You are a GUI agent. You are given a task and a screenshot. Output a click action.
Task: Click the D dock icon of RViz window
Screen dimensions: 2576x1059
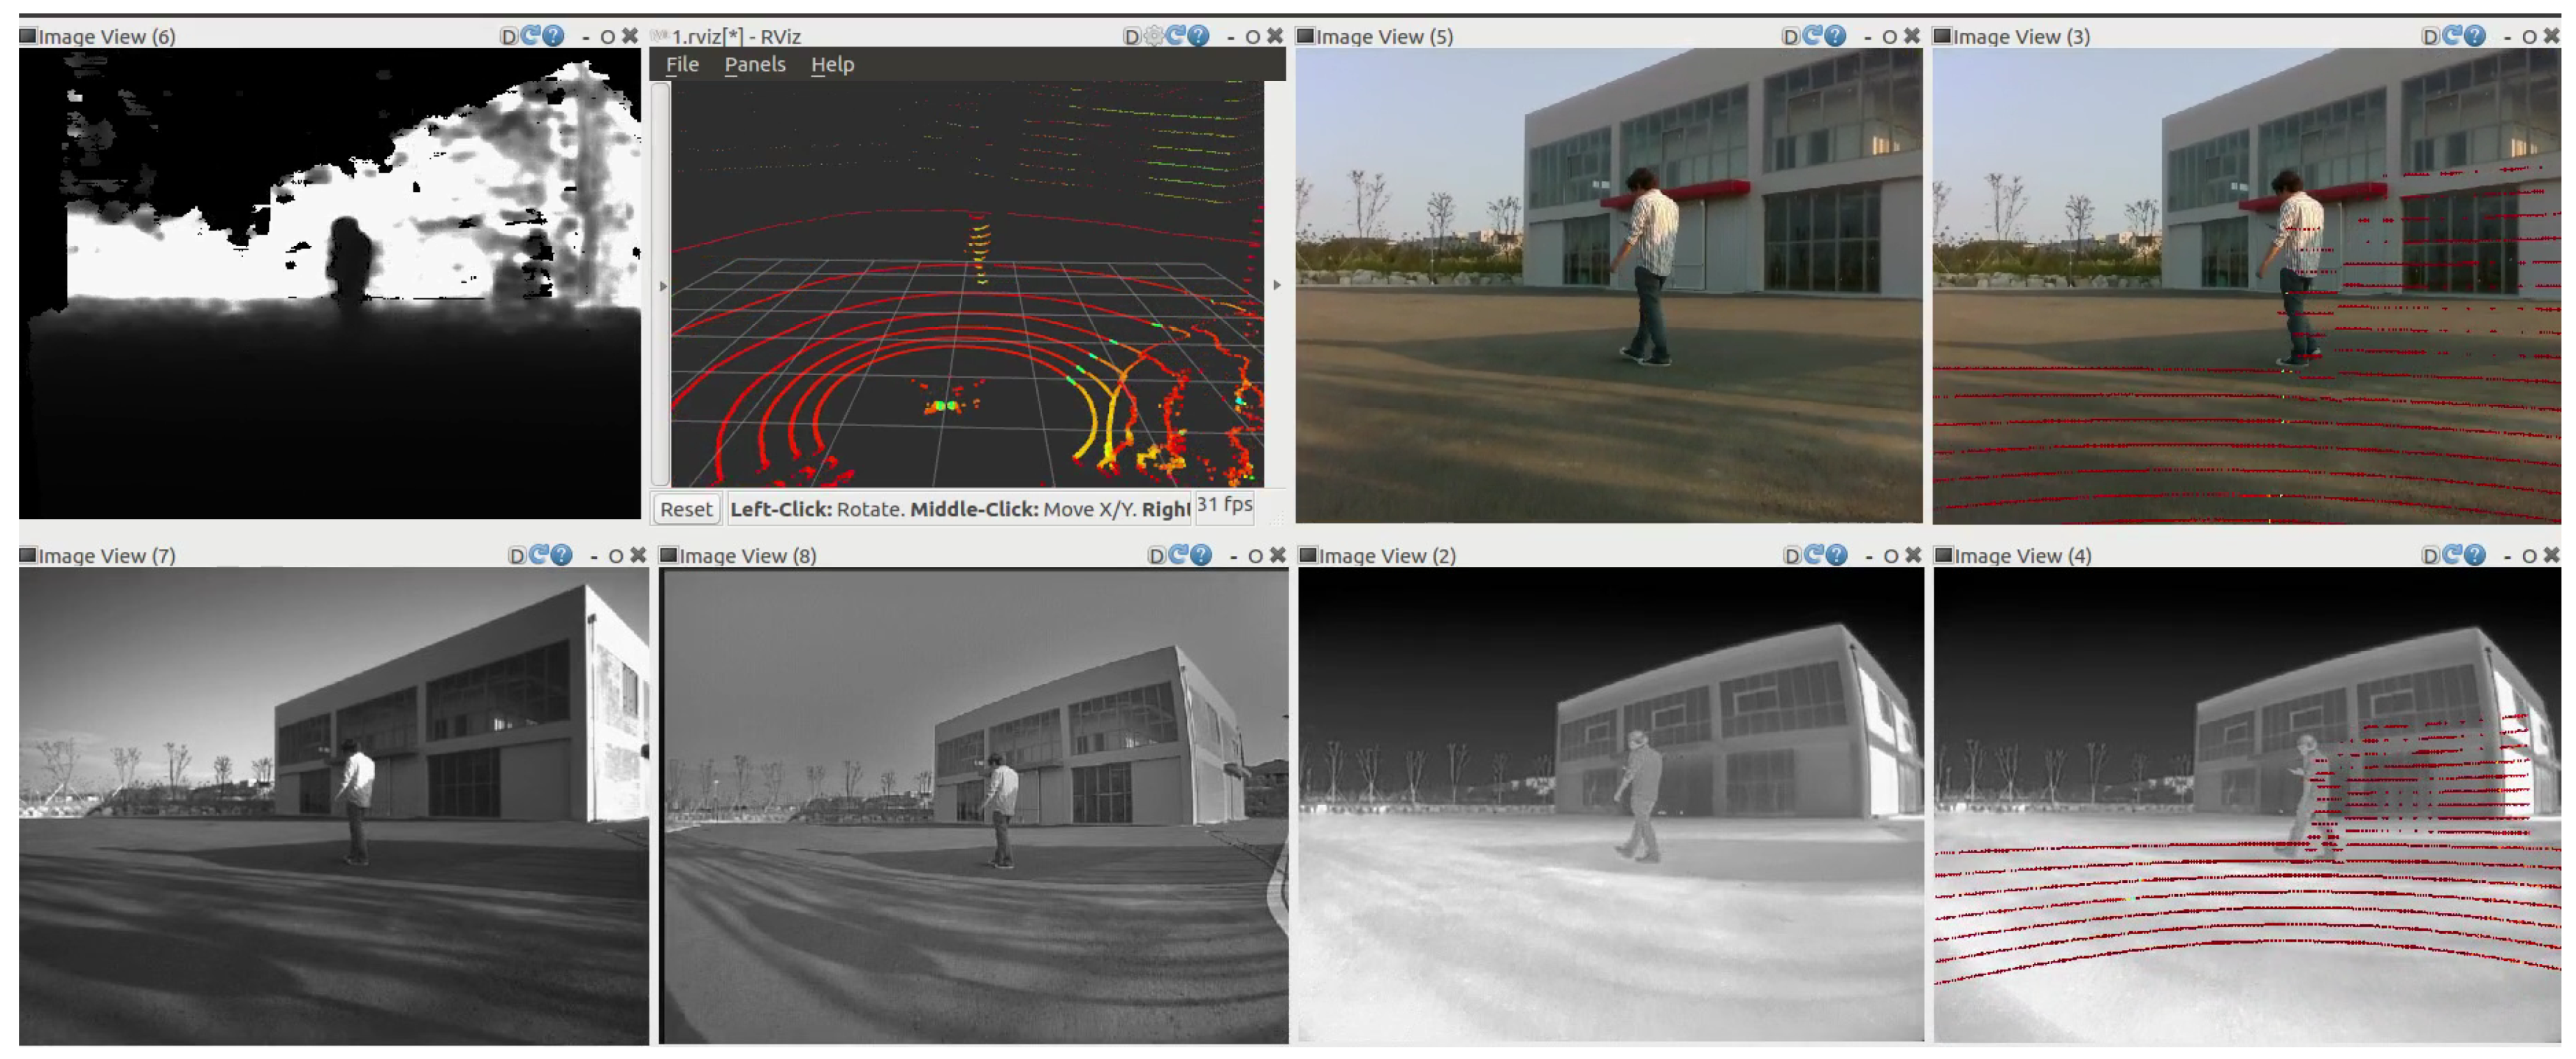1131,36
